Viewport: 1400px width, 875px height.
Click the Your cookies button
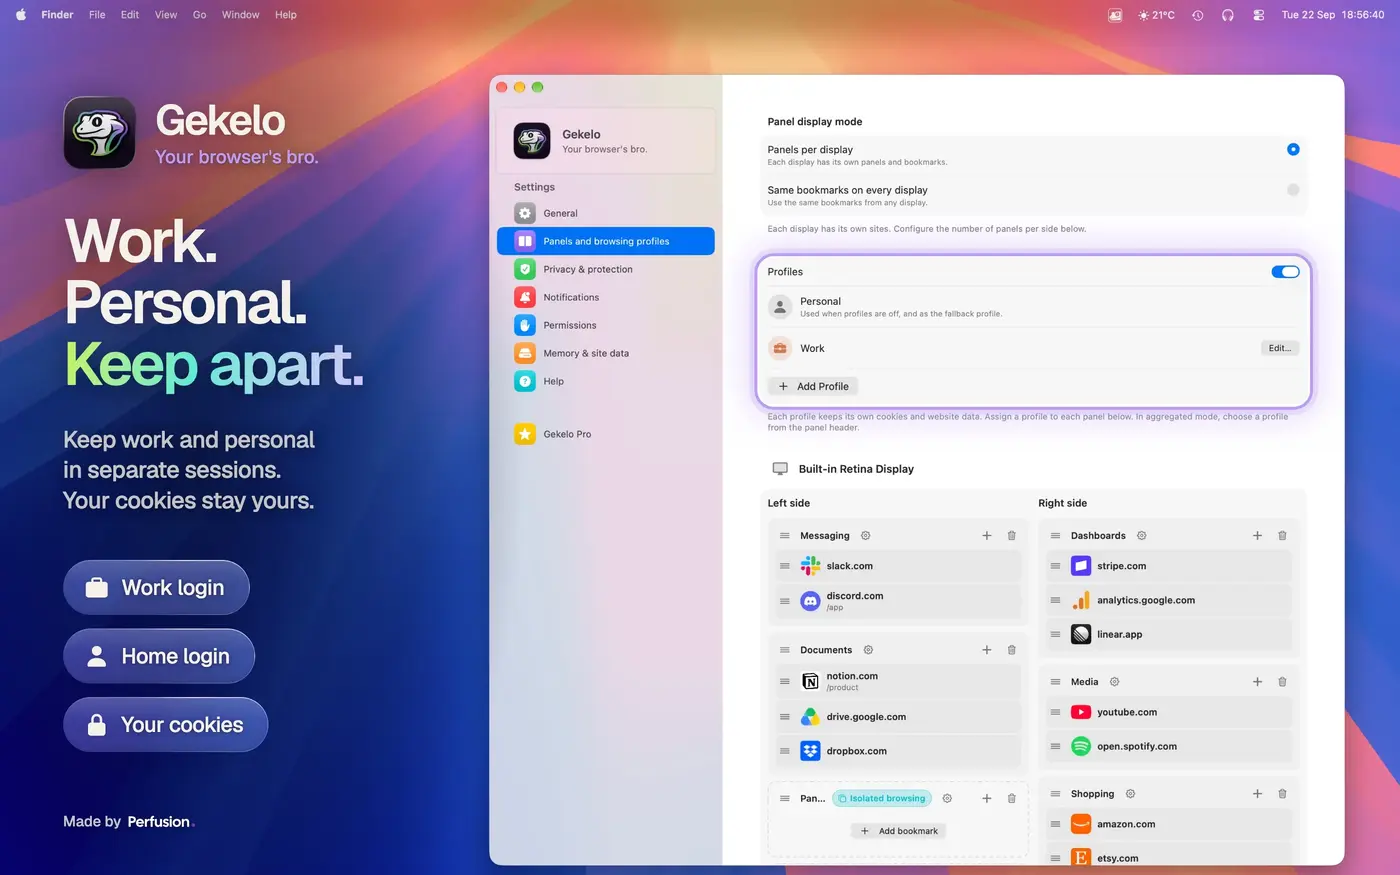[x=166, y=725]
